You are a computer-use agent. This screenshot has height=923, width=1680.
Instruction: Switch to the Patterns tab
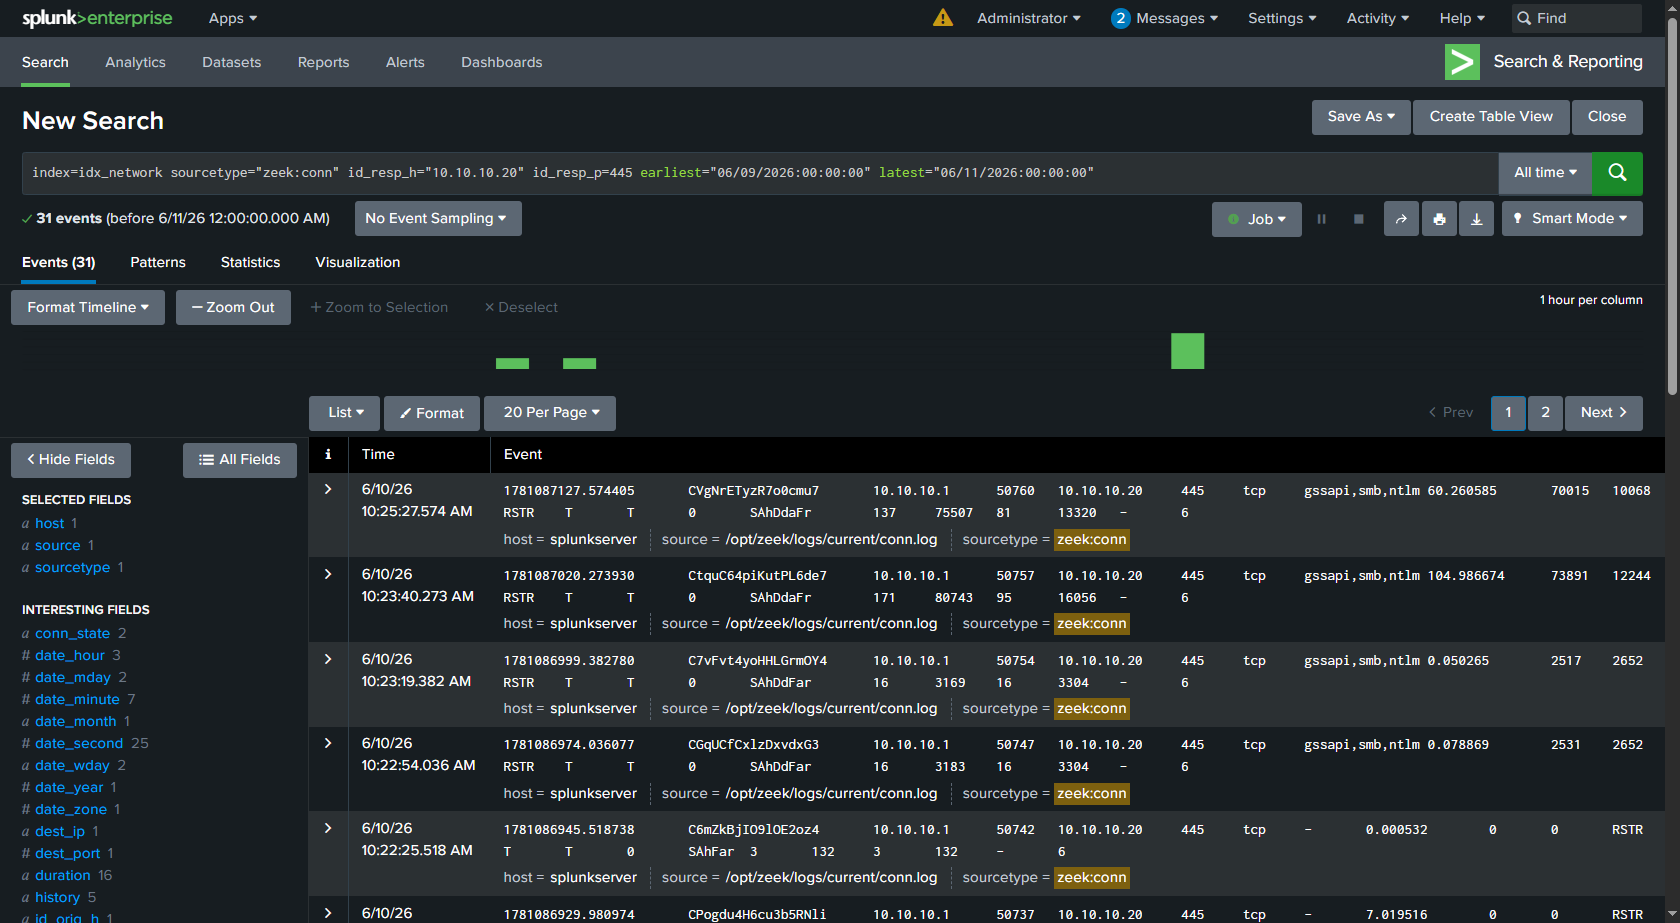pos(158,262)
